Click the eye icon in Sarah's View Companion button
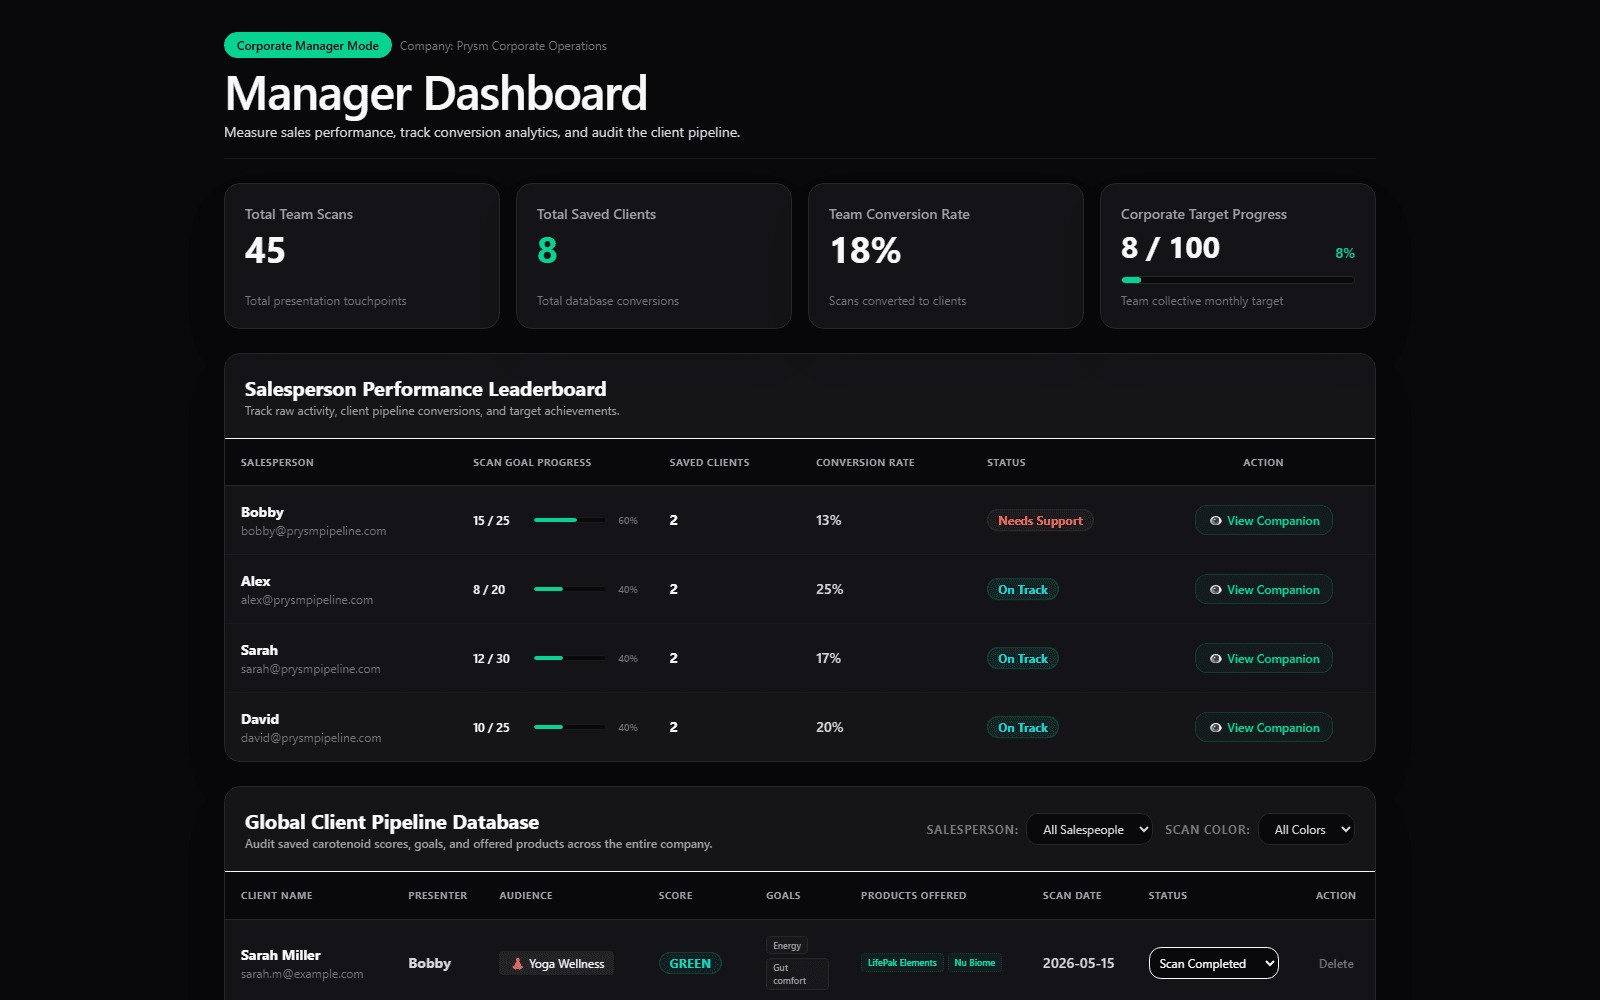Viewport: 1600px width, 1000px height. [x=1215, y=659]
